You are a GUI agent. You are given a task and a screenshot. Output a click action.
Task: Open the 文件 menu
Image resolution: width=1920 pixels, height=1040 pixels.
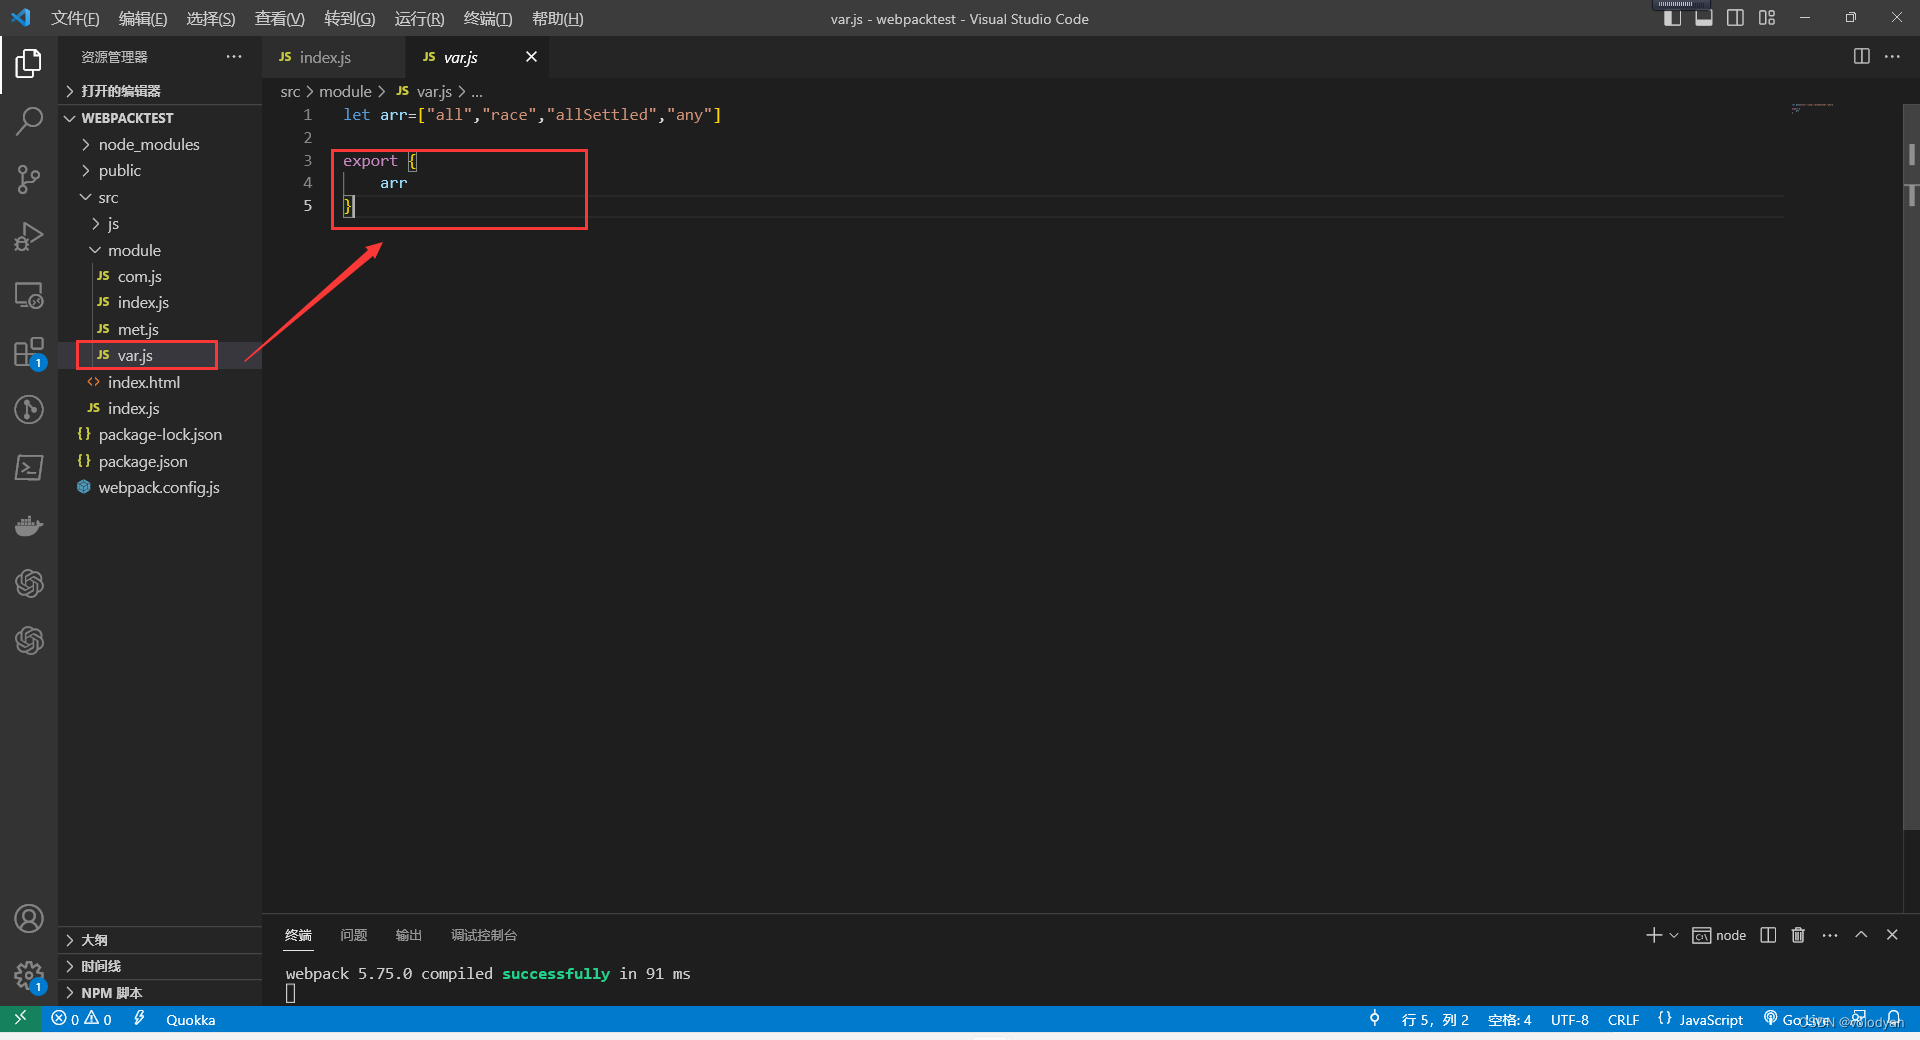click(x=75, y=18)
